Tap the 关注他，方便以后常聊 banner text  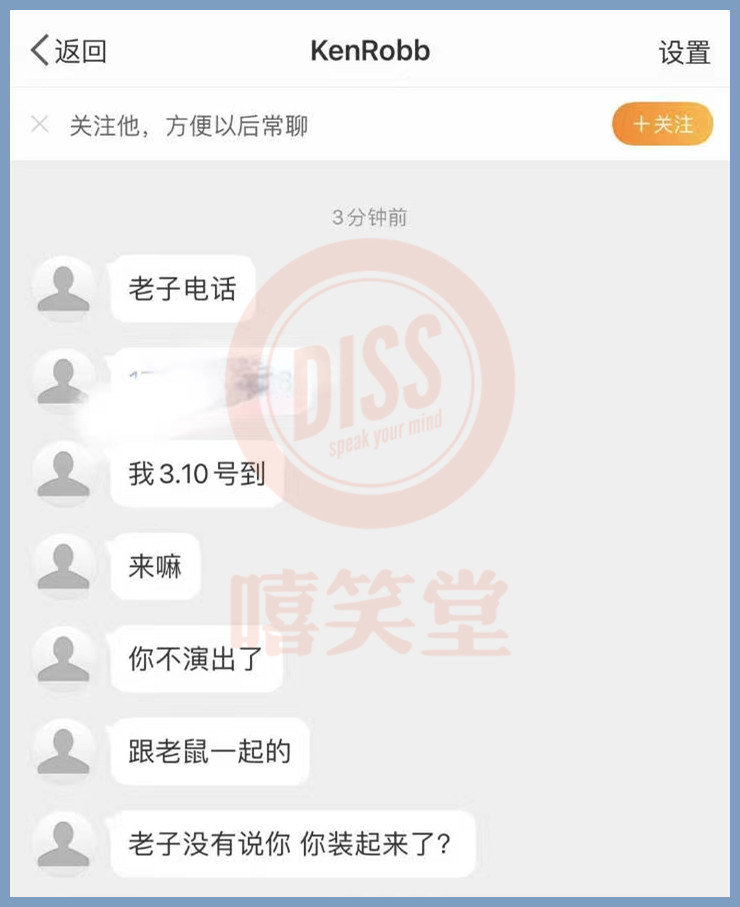(x=189, y=125)
